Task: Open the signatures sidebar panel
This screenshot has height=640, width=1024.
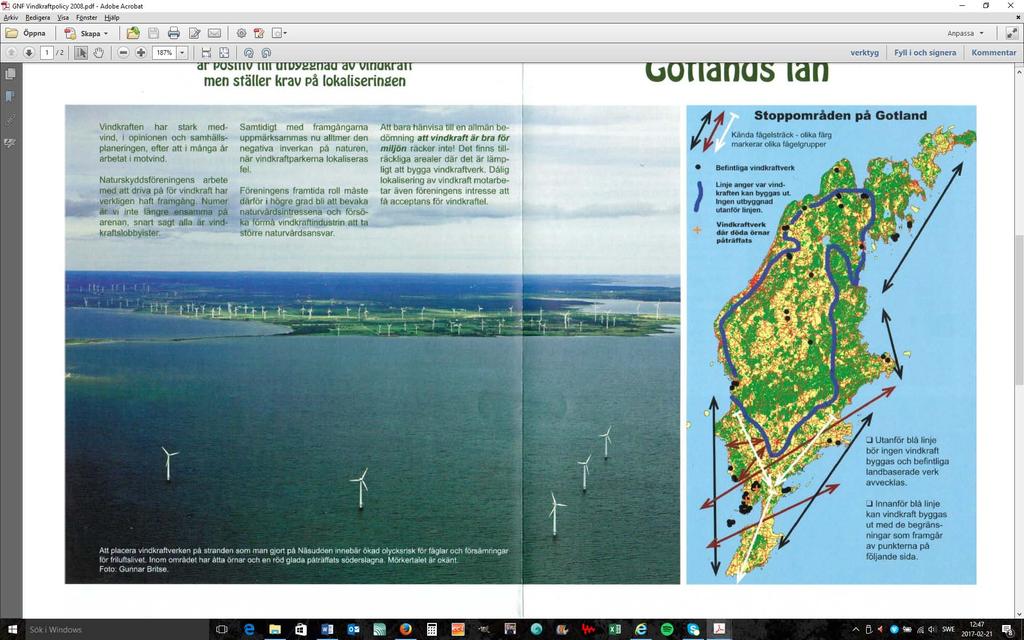Action: pyautogui.click(x=10, y=142)
